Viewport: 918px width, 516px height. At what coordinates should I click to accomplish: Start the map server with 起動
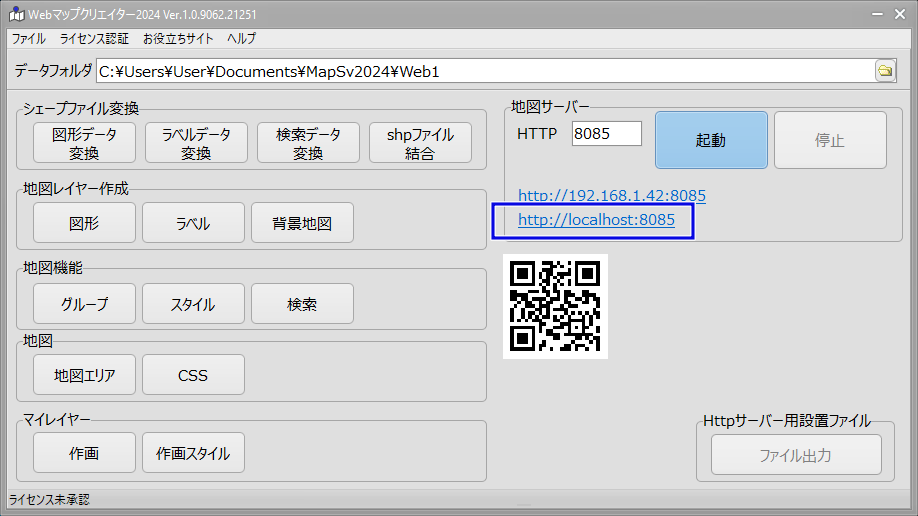[x=711, y=140]
